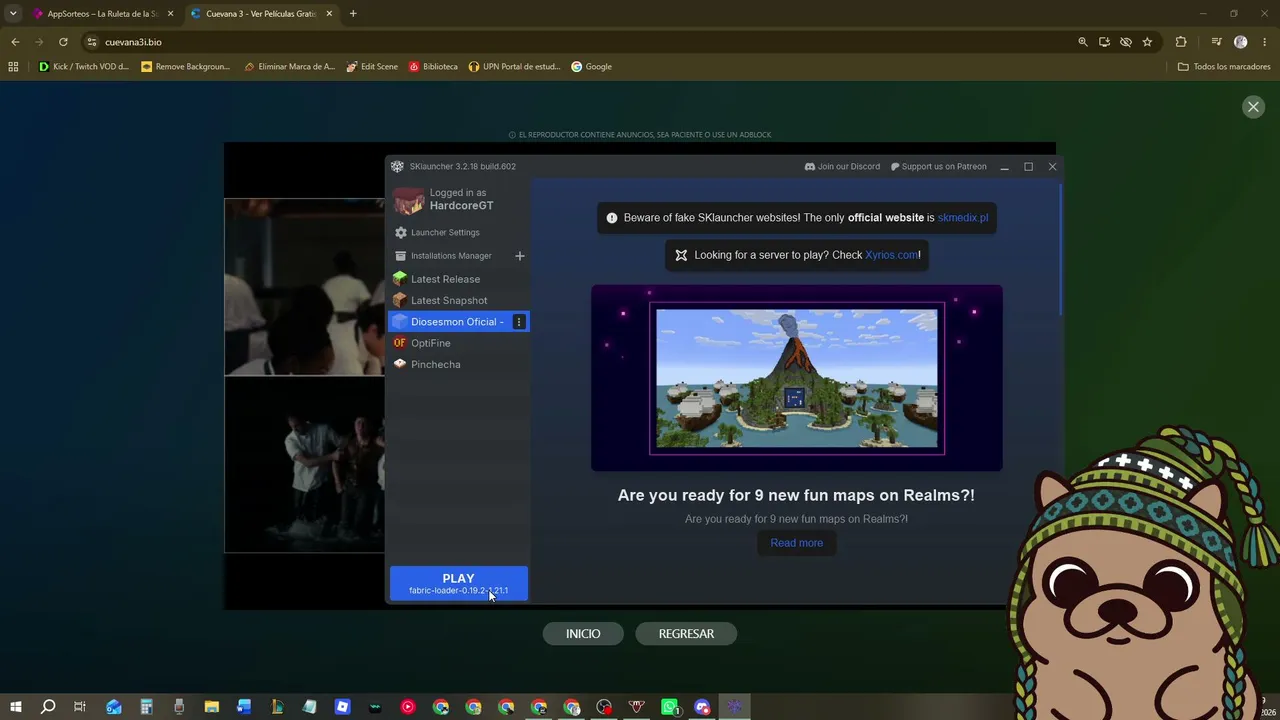The height and width of the screenshot is (720, 1280).
Task: Go back to previous page in Chrome
Action: pos(15,42)
